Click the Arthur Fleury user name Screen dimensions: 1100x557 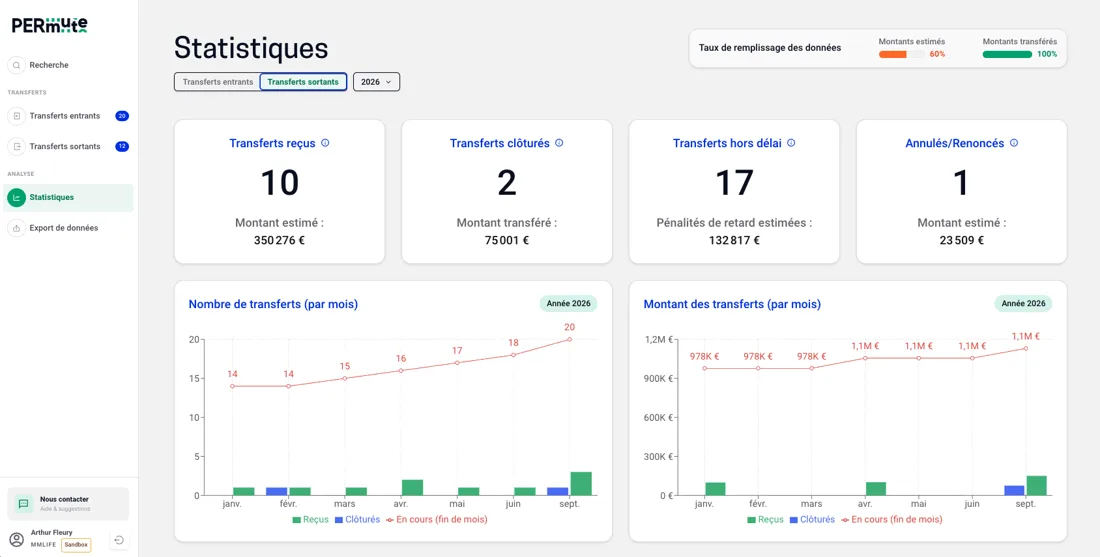[51, 532]
